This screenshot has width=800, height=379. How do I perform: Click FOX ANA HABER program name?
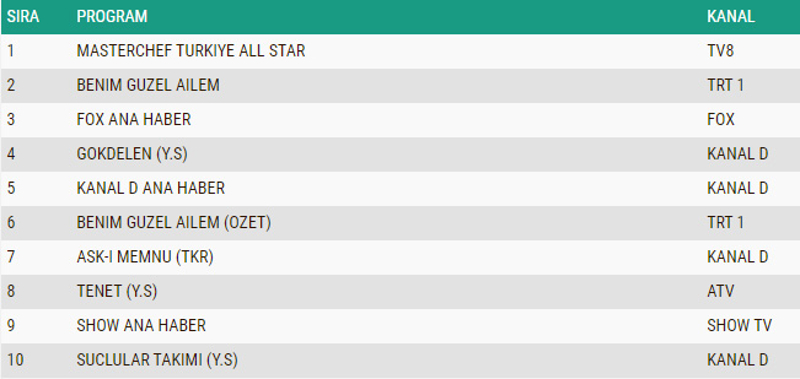pos(134,119)
